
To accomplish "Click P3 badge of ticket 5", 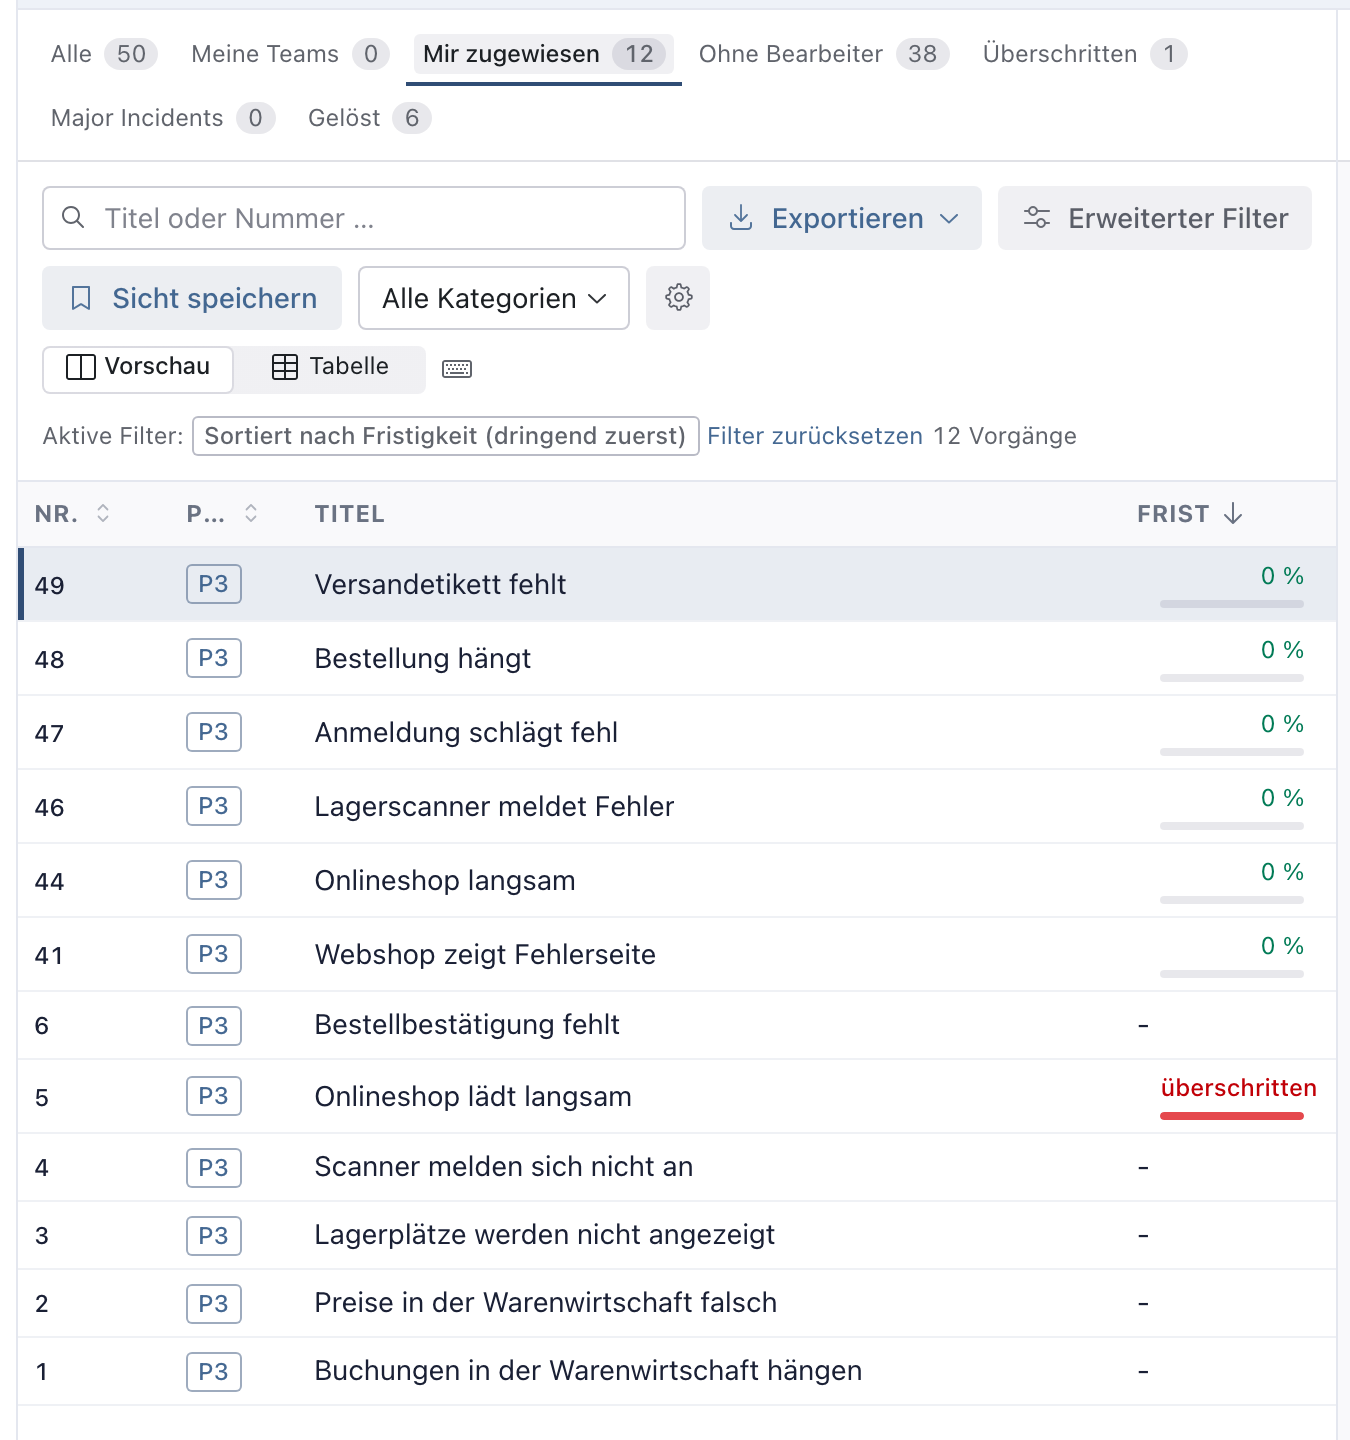I will pyautogui.click(x=214, y=1096).
